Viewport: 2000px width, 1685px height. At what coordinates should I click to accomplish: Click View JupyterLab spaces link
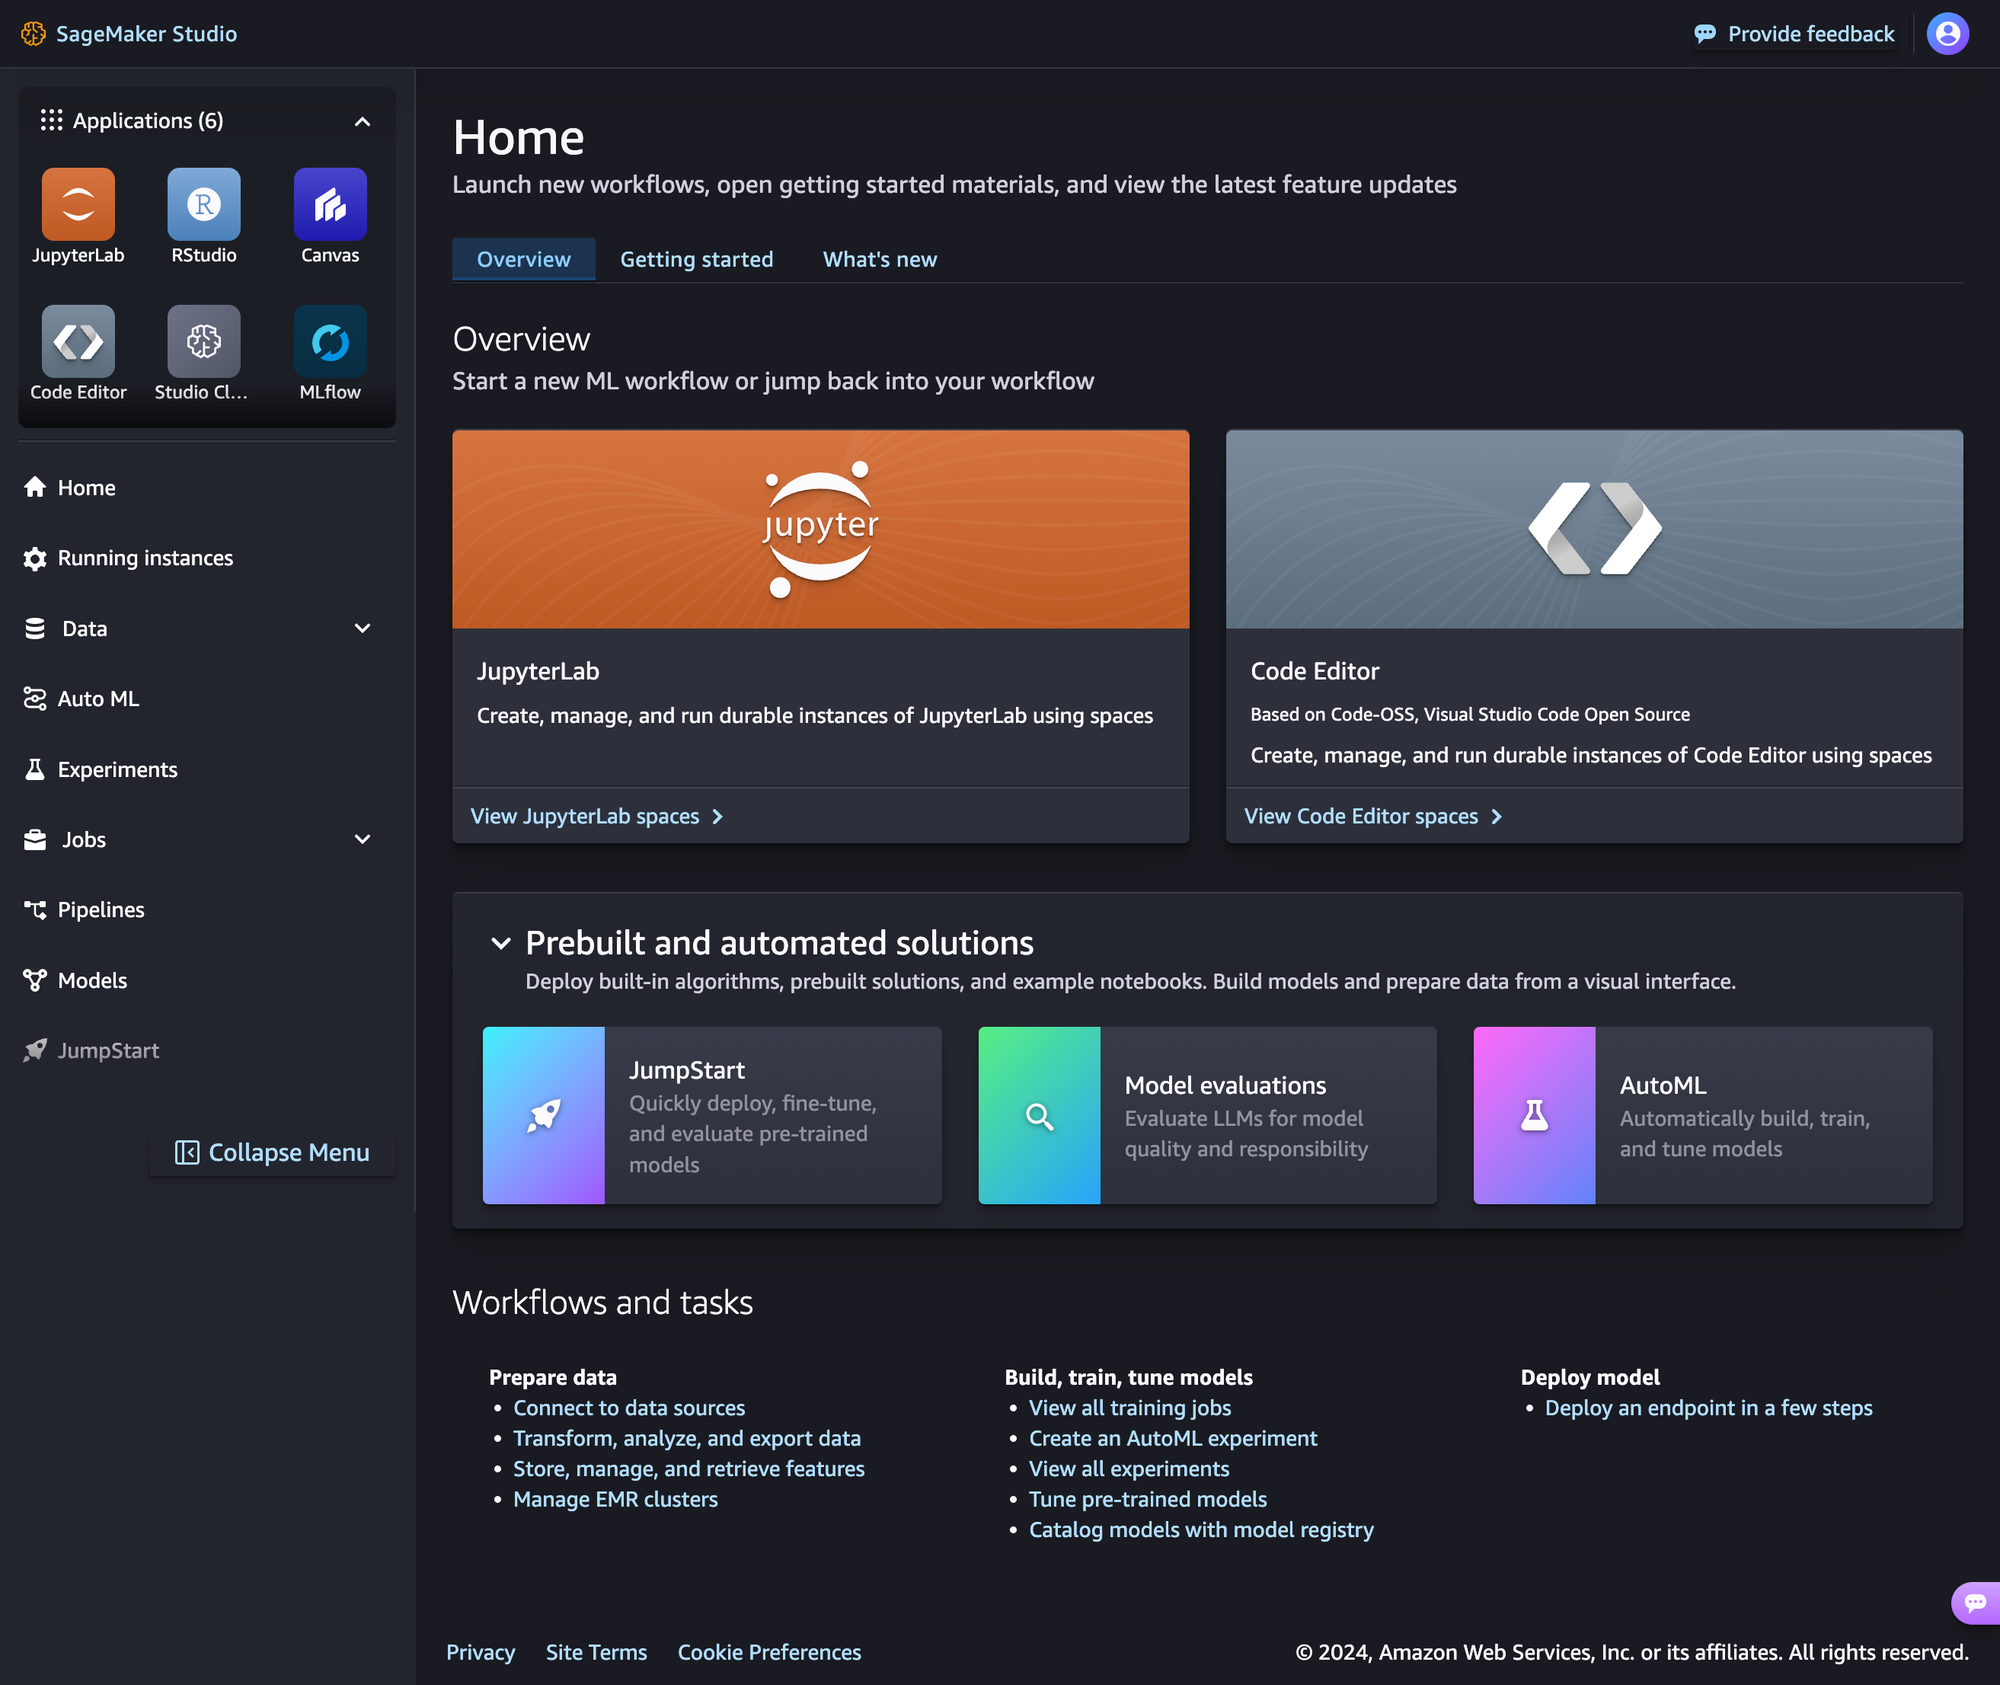597,816
